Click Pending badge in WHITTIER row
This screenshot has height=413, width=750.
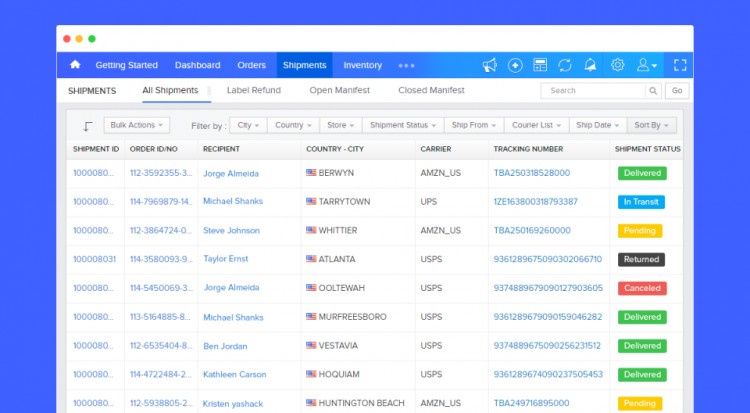640,231
